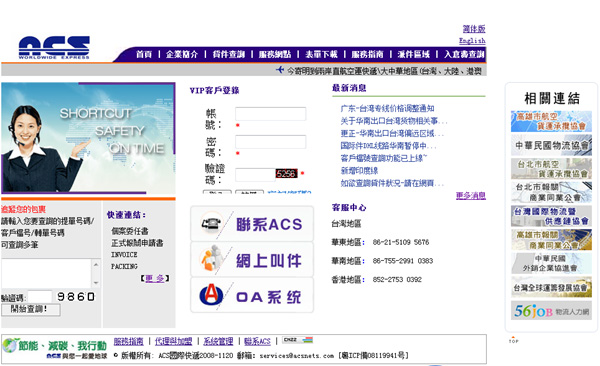The image size is (600, 366).
Task: Open 台灣國際物流暨供應鏈協會 banner
Action: [551, 216]
